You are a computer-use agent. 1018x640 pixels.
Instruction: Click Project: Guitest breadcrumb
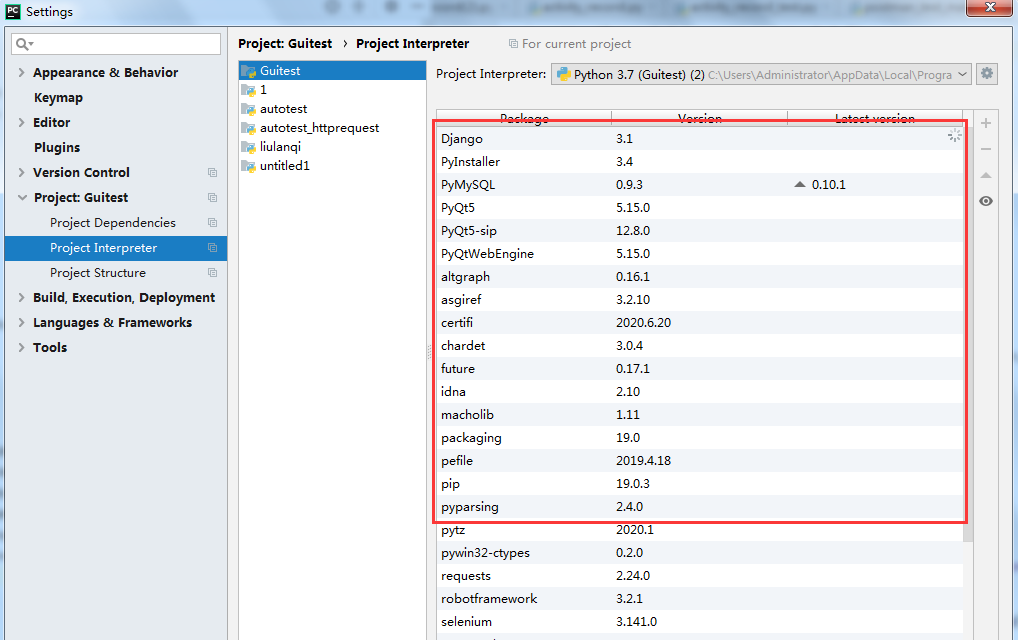pyautogui.click(x=285, y=43)
